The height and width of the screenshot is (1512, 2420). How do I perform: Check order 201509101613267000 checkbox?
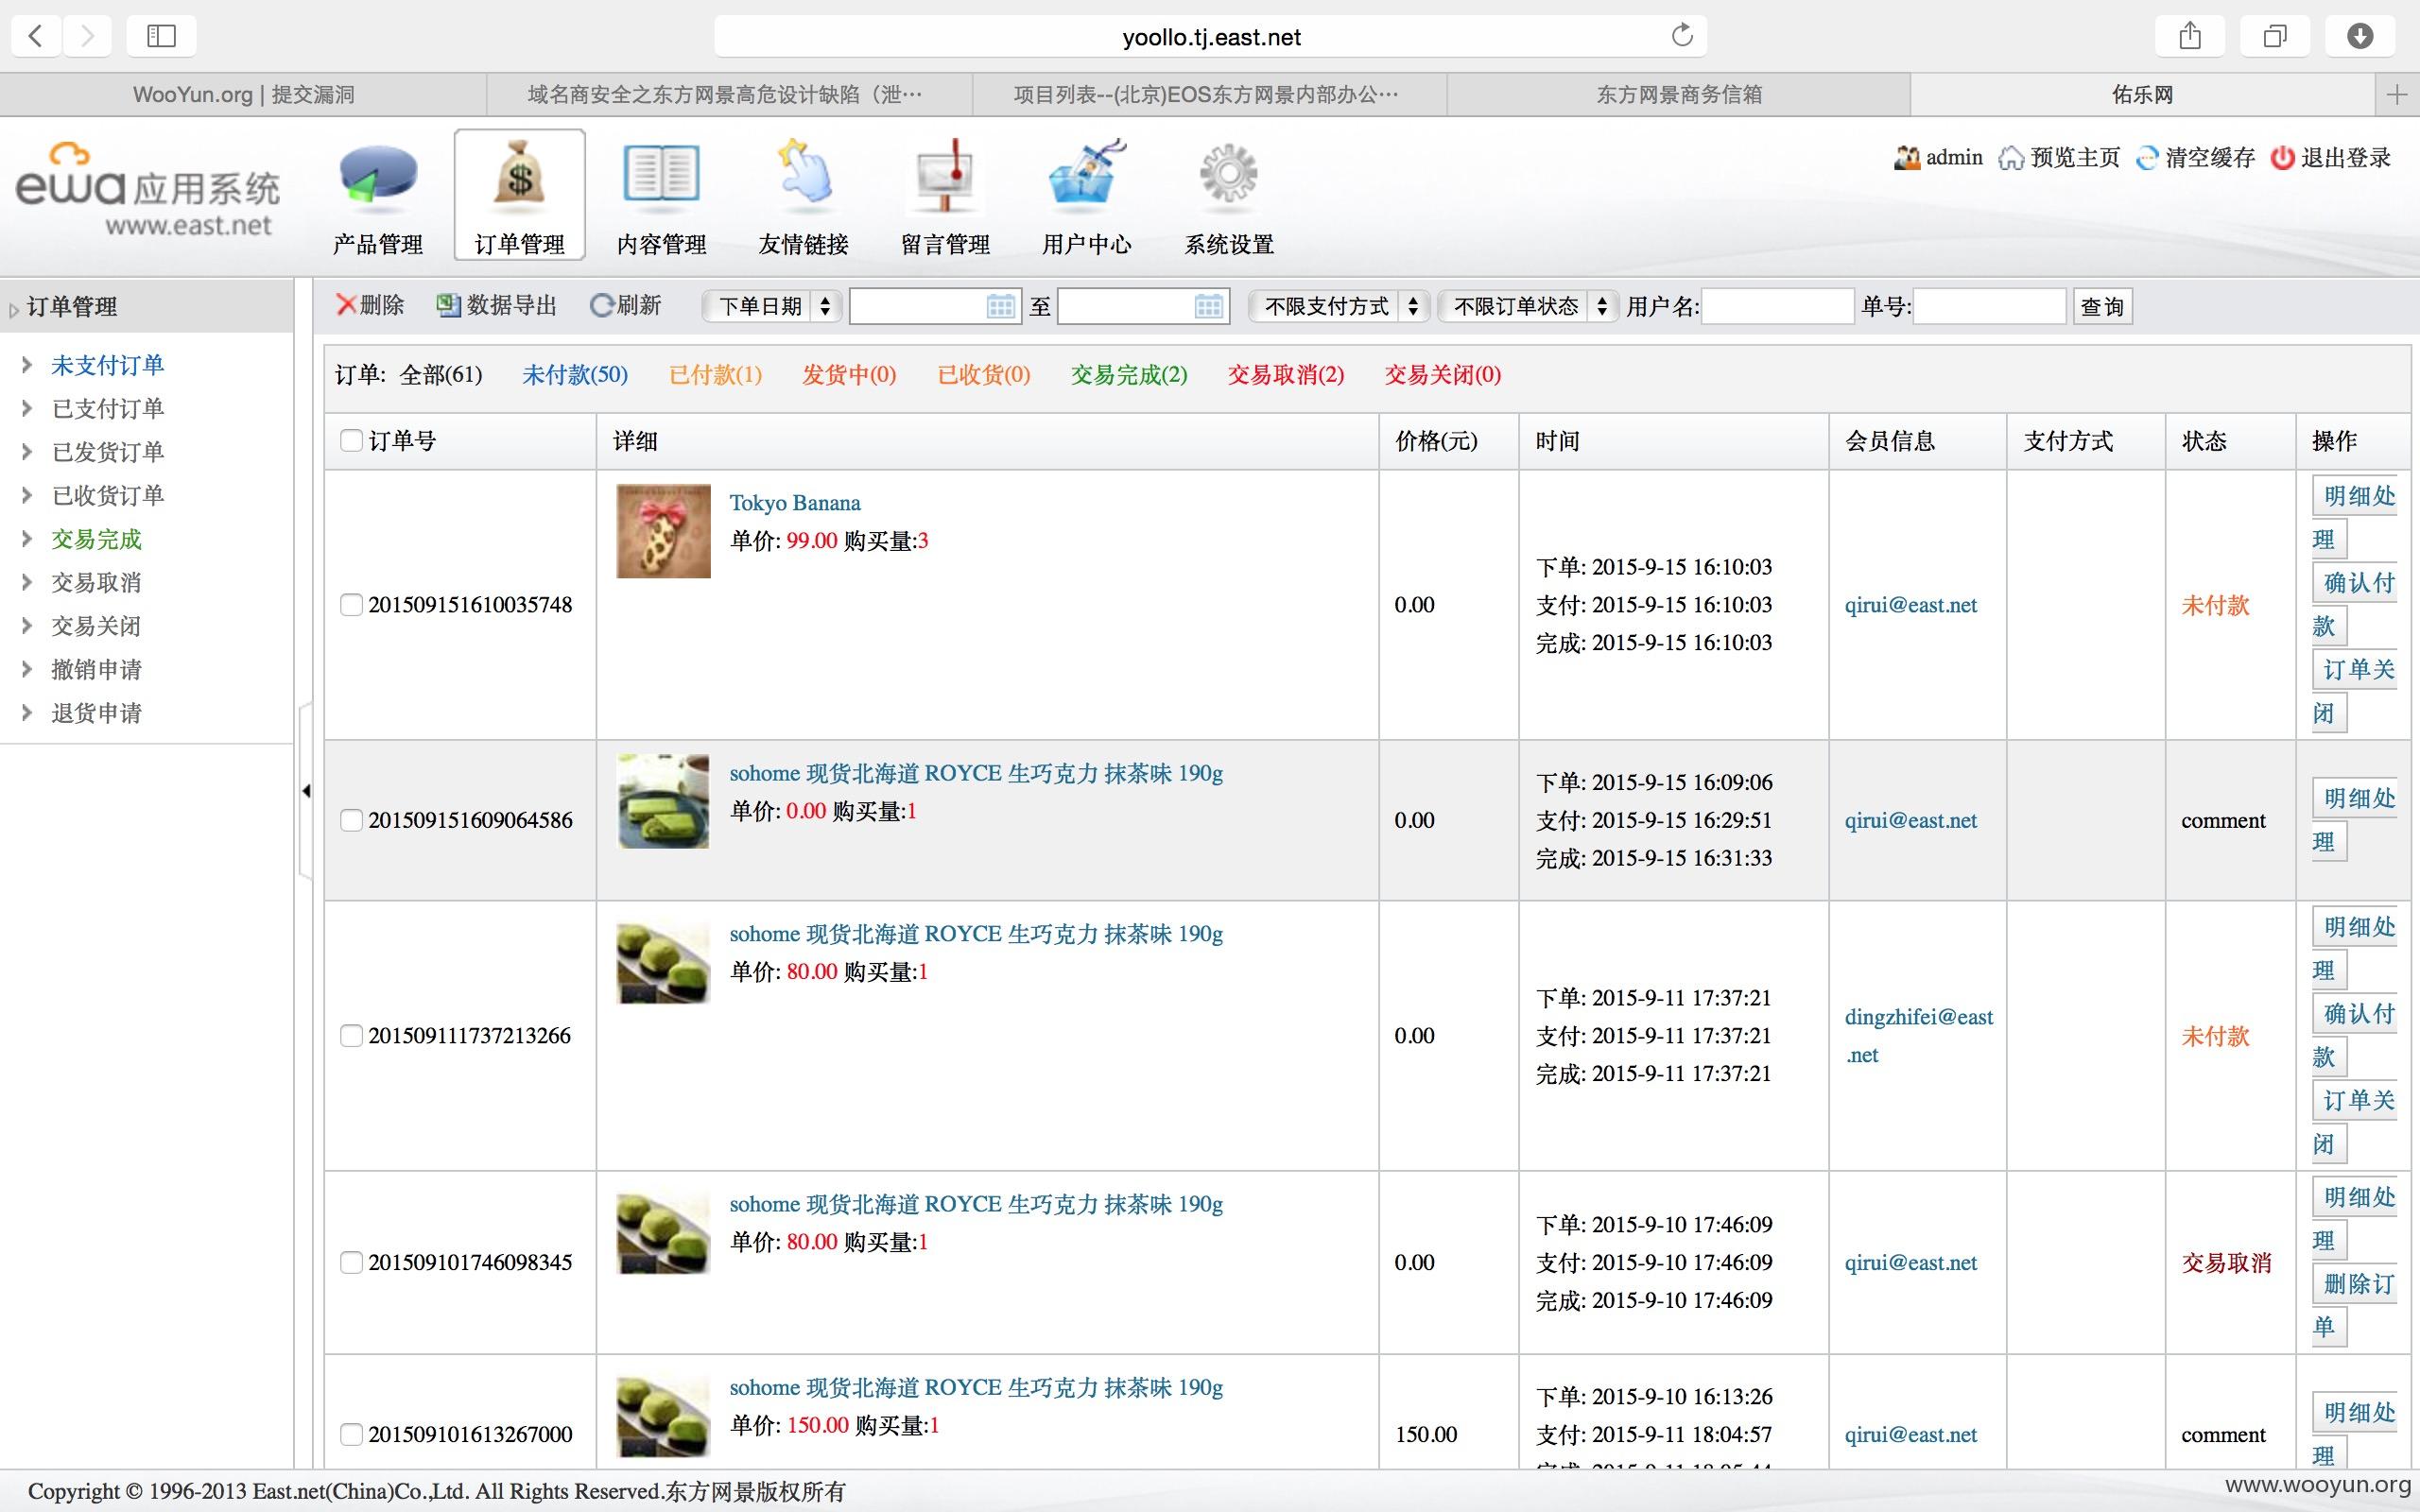[351, 1434]
